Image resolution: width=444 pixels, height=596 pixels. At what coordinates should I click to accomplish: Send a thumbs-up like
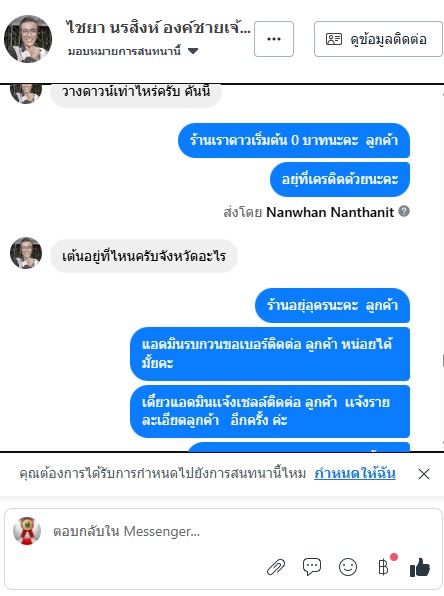click(x=420, y=567)
